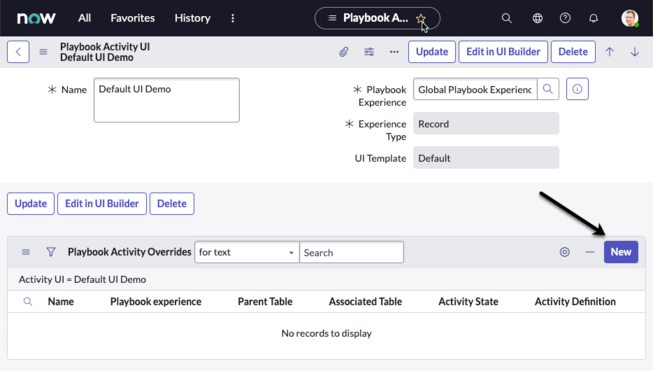Open the header more options ellipsis
The image size is (653, 371).
[394, 52]
